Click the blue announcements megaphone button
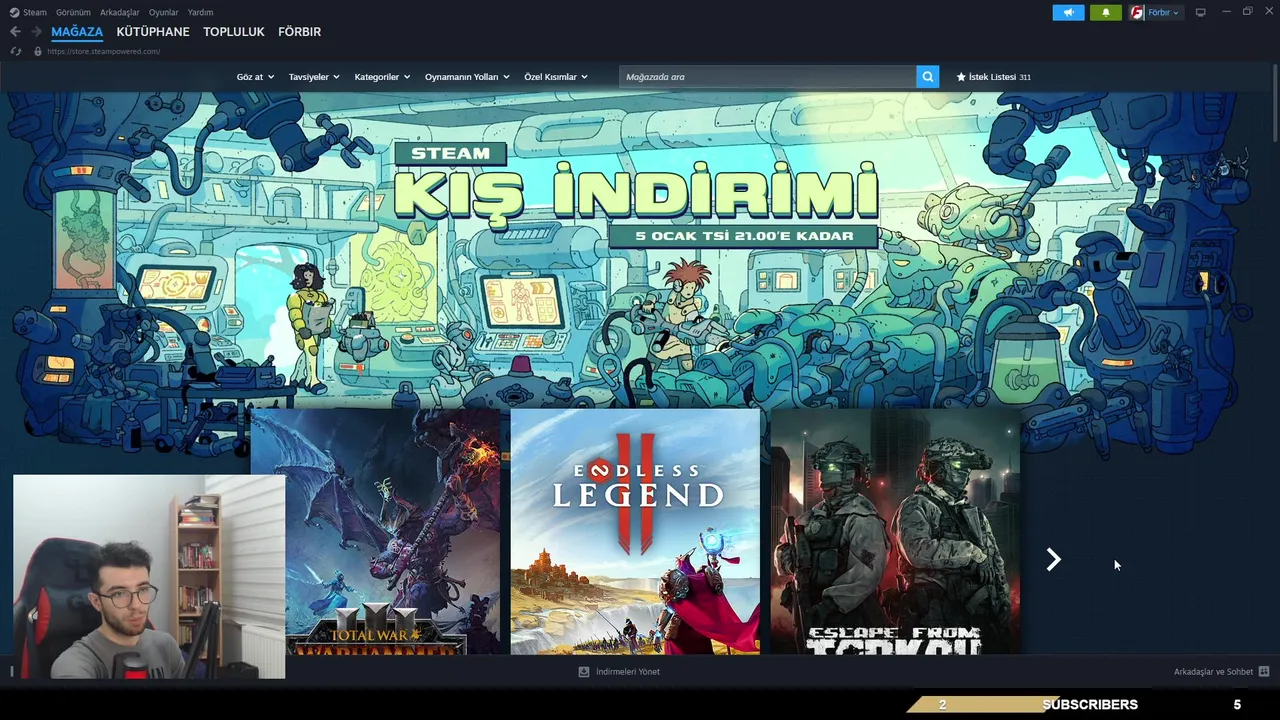Screen dimensions: 1280x720 [1068, 12]
